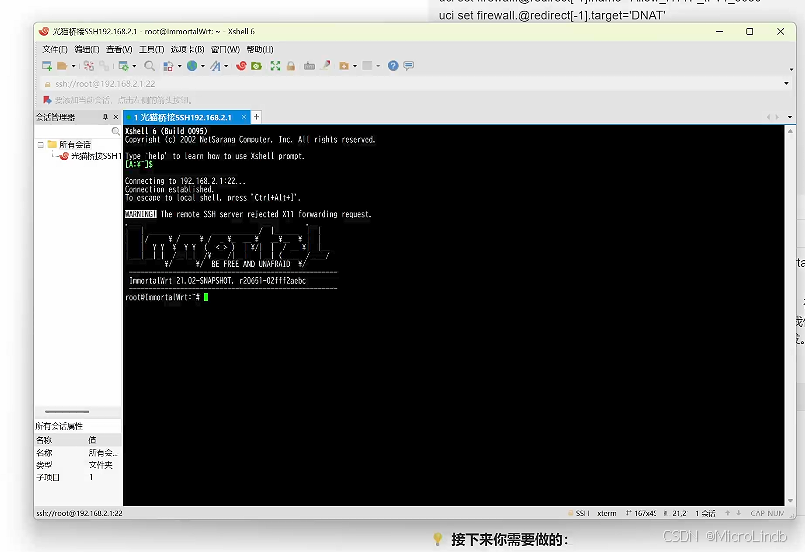Click the session tree horizontal scrollbar
Viewport: 805px width, 552px height.
point(67,411)
